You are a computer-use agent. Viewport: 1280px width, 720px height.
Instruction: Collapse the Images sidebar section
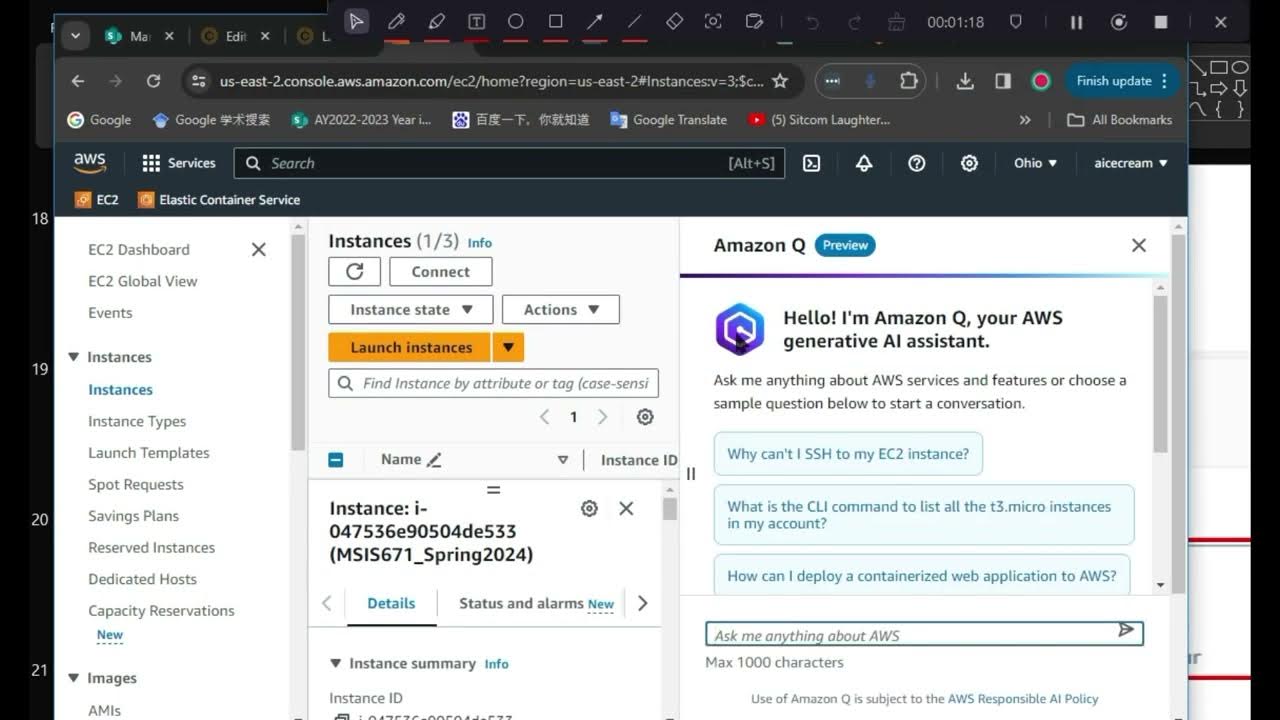[73, 678]
